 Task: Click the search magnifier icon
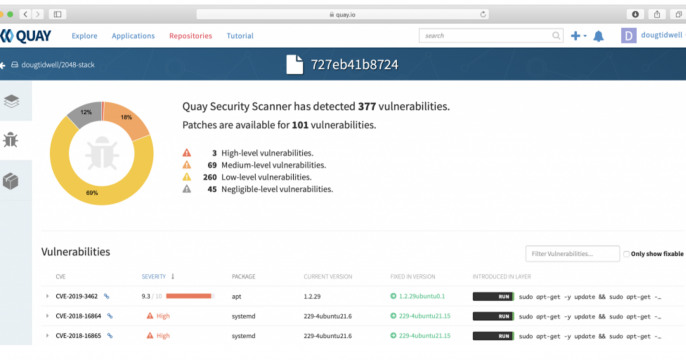[556, 35]
